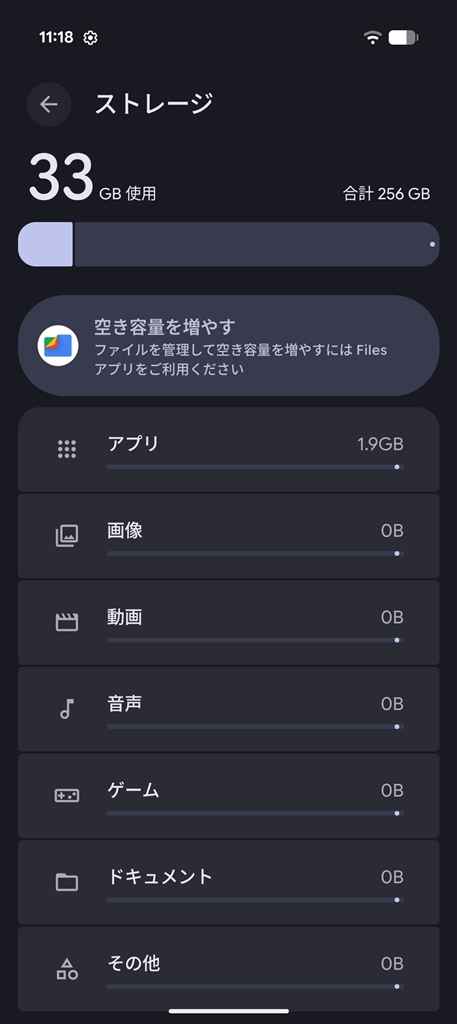Tap the bottom navigation gesture handle
Image resolution: width=457 pixels, height=1024 pixels.
[x=228, y=1011]
